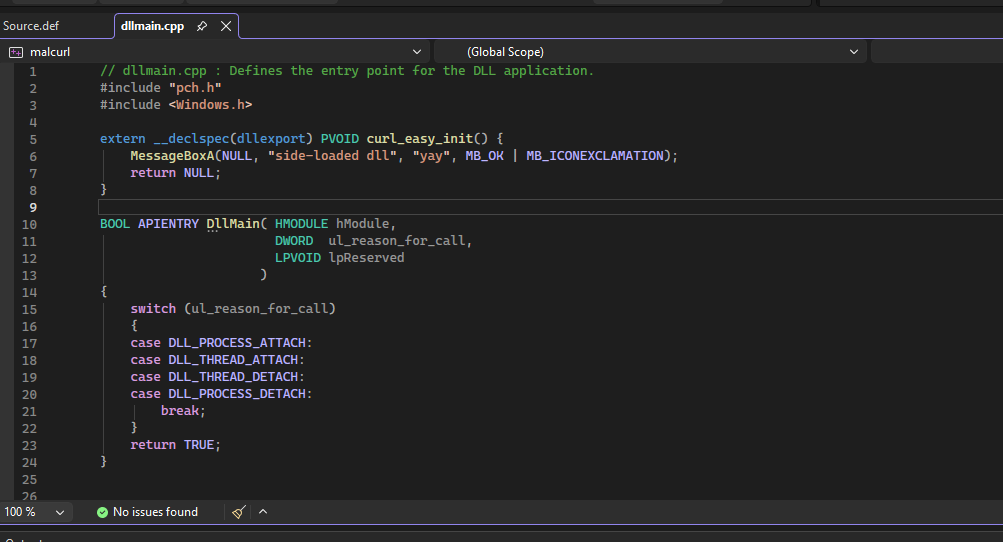Click the DLL_PROCESS_ATTACH case label
The image size is (1003, 542).
(x=240, y=343)
